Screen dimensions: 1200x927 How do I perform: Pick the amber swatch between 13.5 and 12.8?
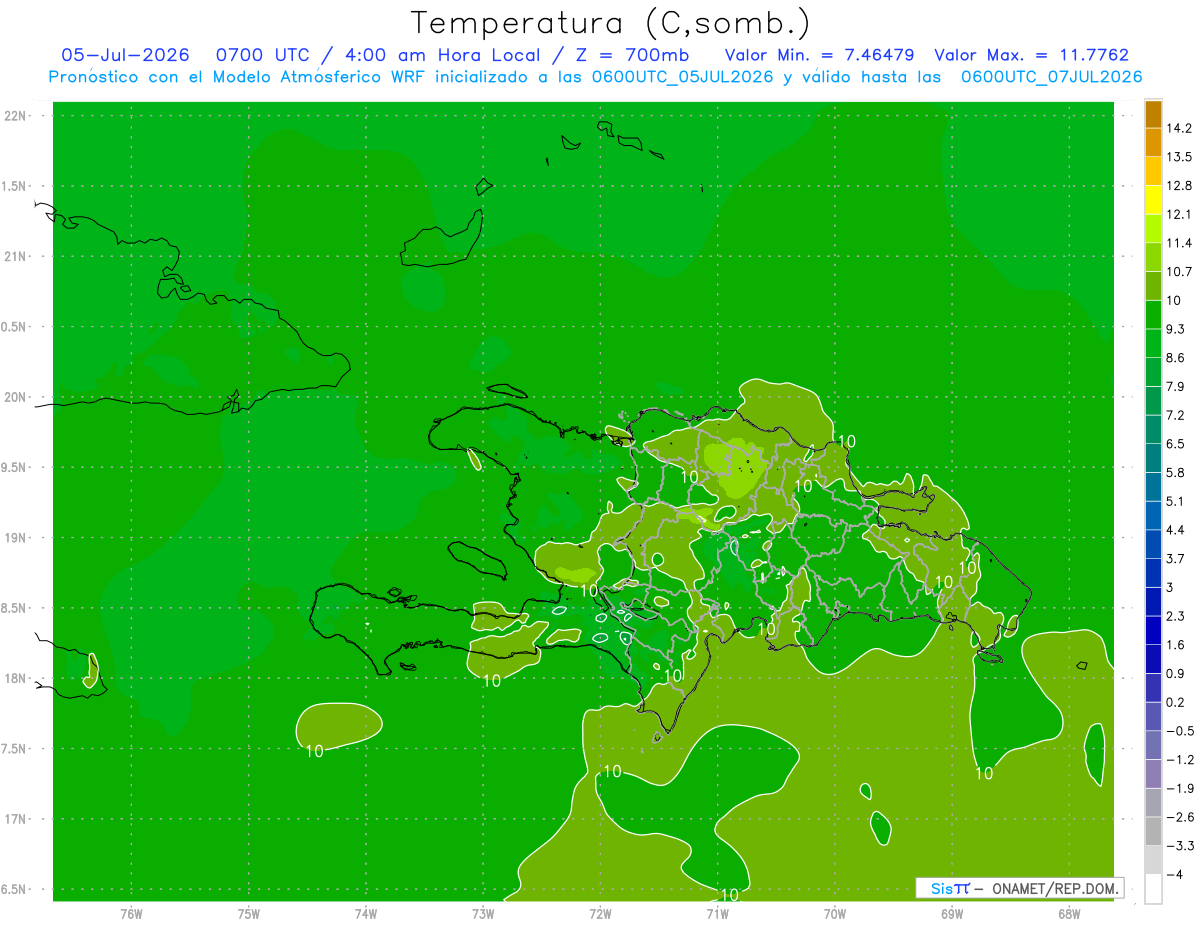pyautogui.click(x=1153, y=171)
